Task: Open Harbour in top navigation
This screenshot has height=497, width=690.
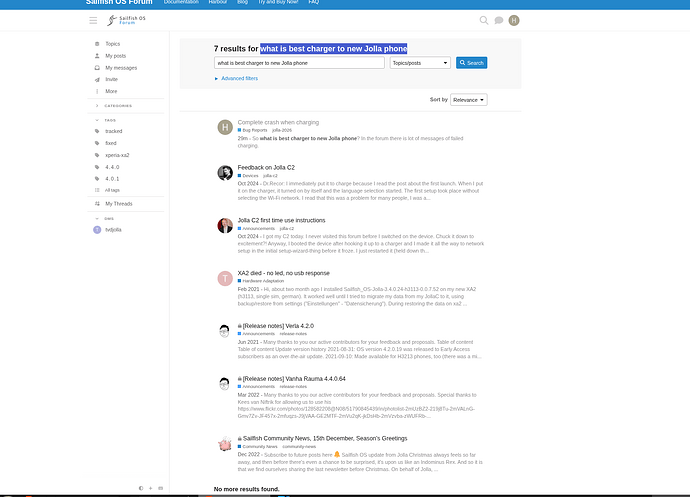Action: (218, 2)
